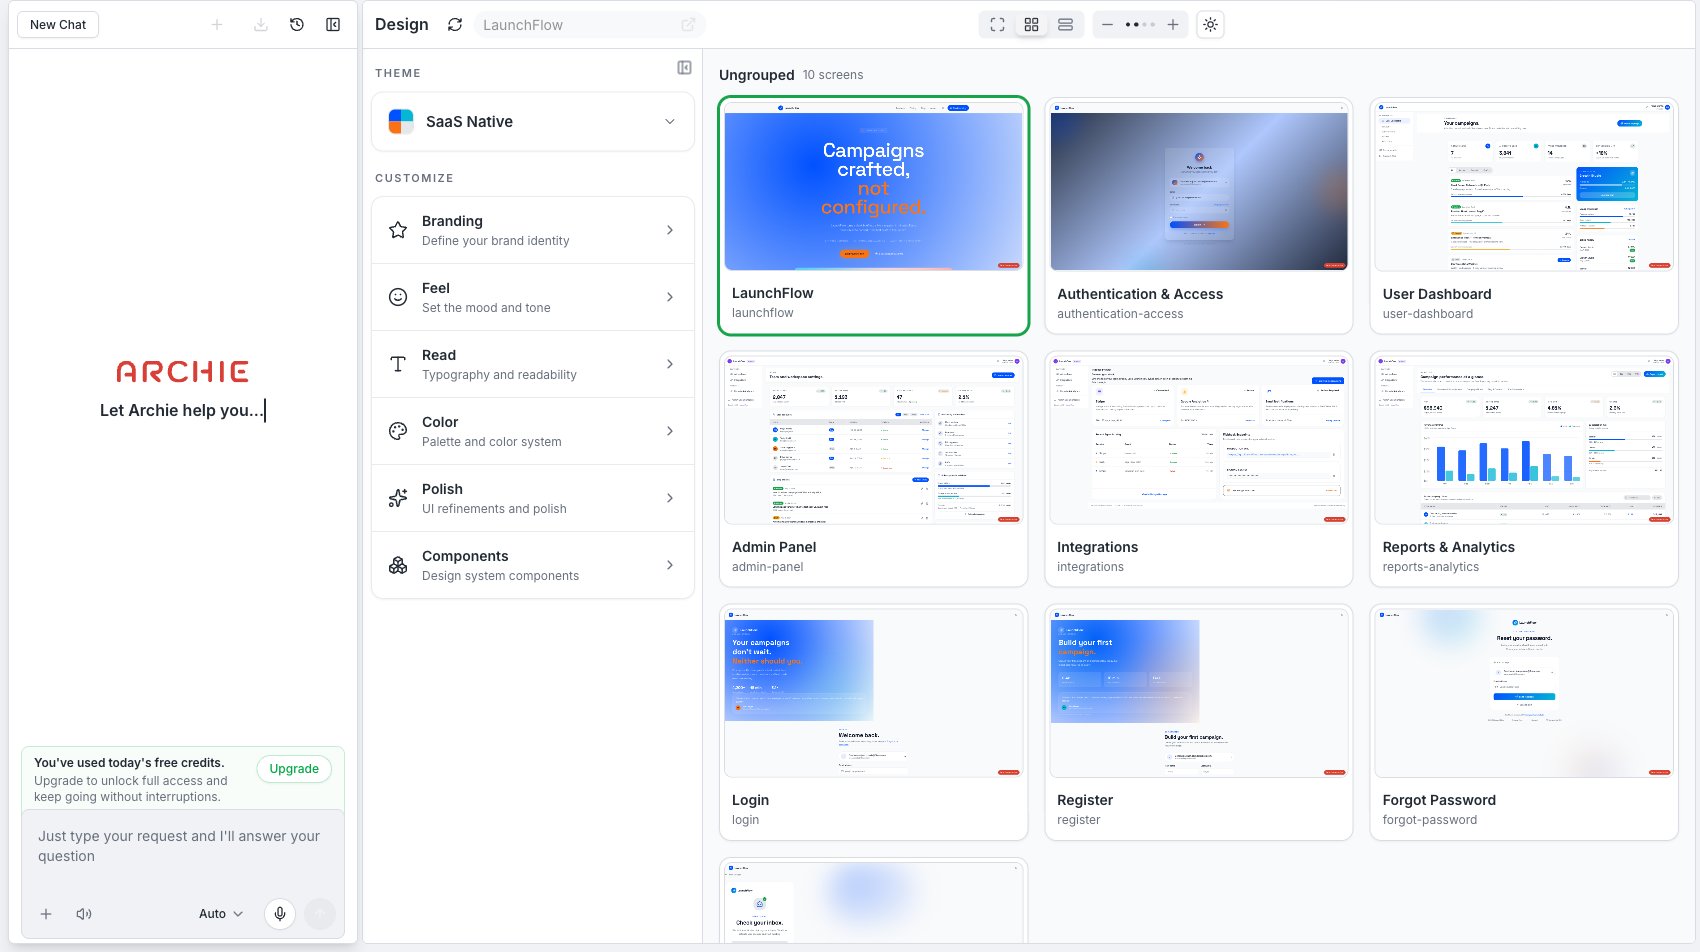Click the zoom level dots indicator
This screenshot has height=952, width=1700.
click(x=1140, y=25)
